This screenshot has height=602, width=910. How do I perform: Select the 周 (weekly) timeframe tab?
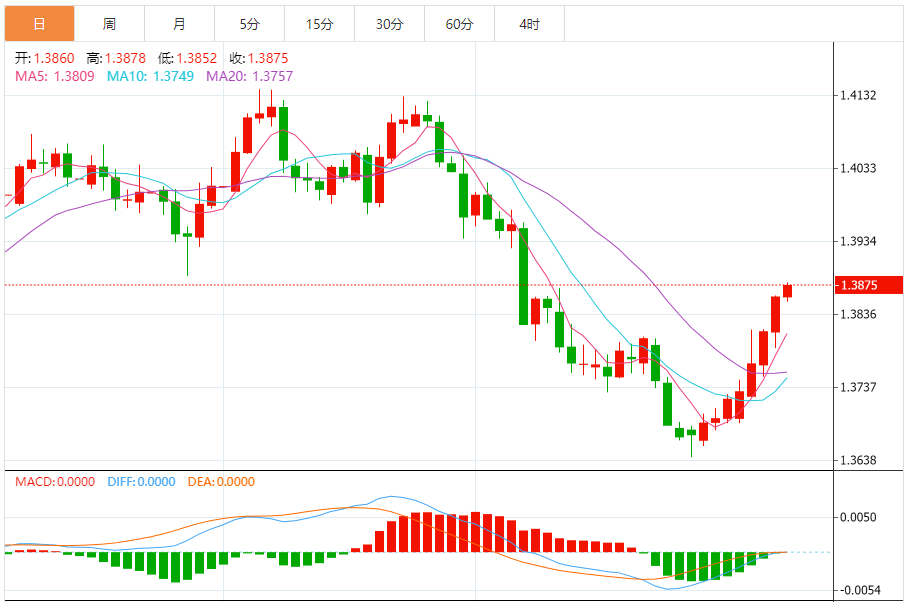point(109,23)
